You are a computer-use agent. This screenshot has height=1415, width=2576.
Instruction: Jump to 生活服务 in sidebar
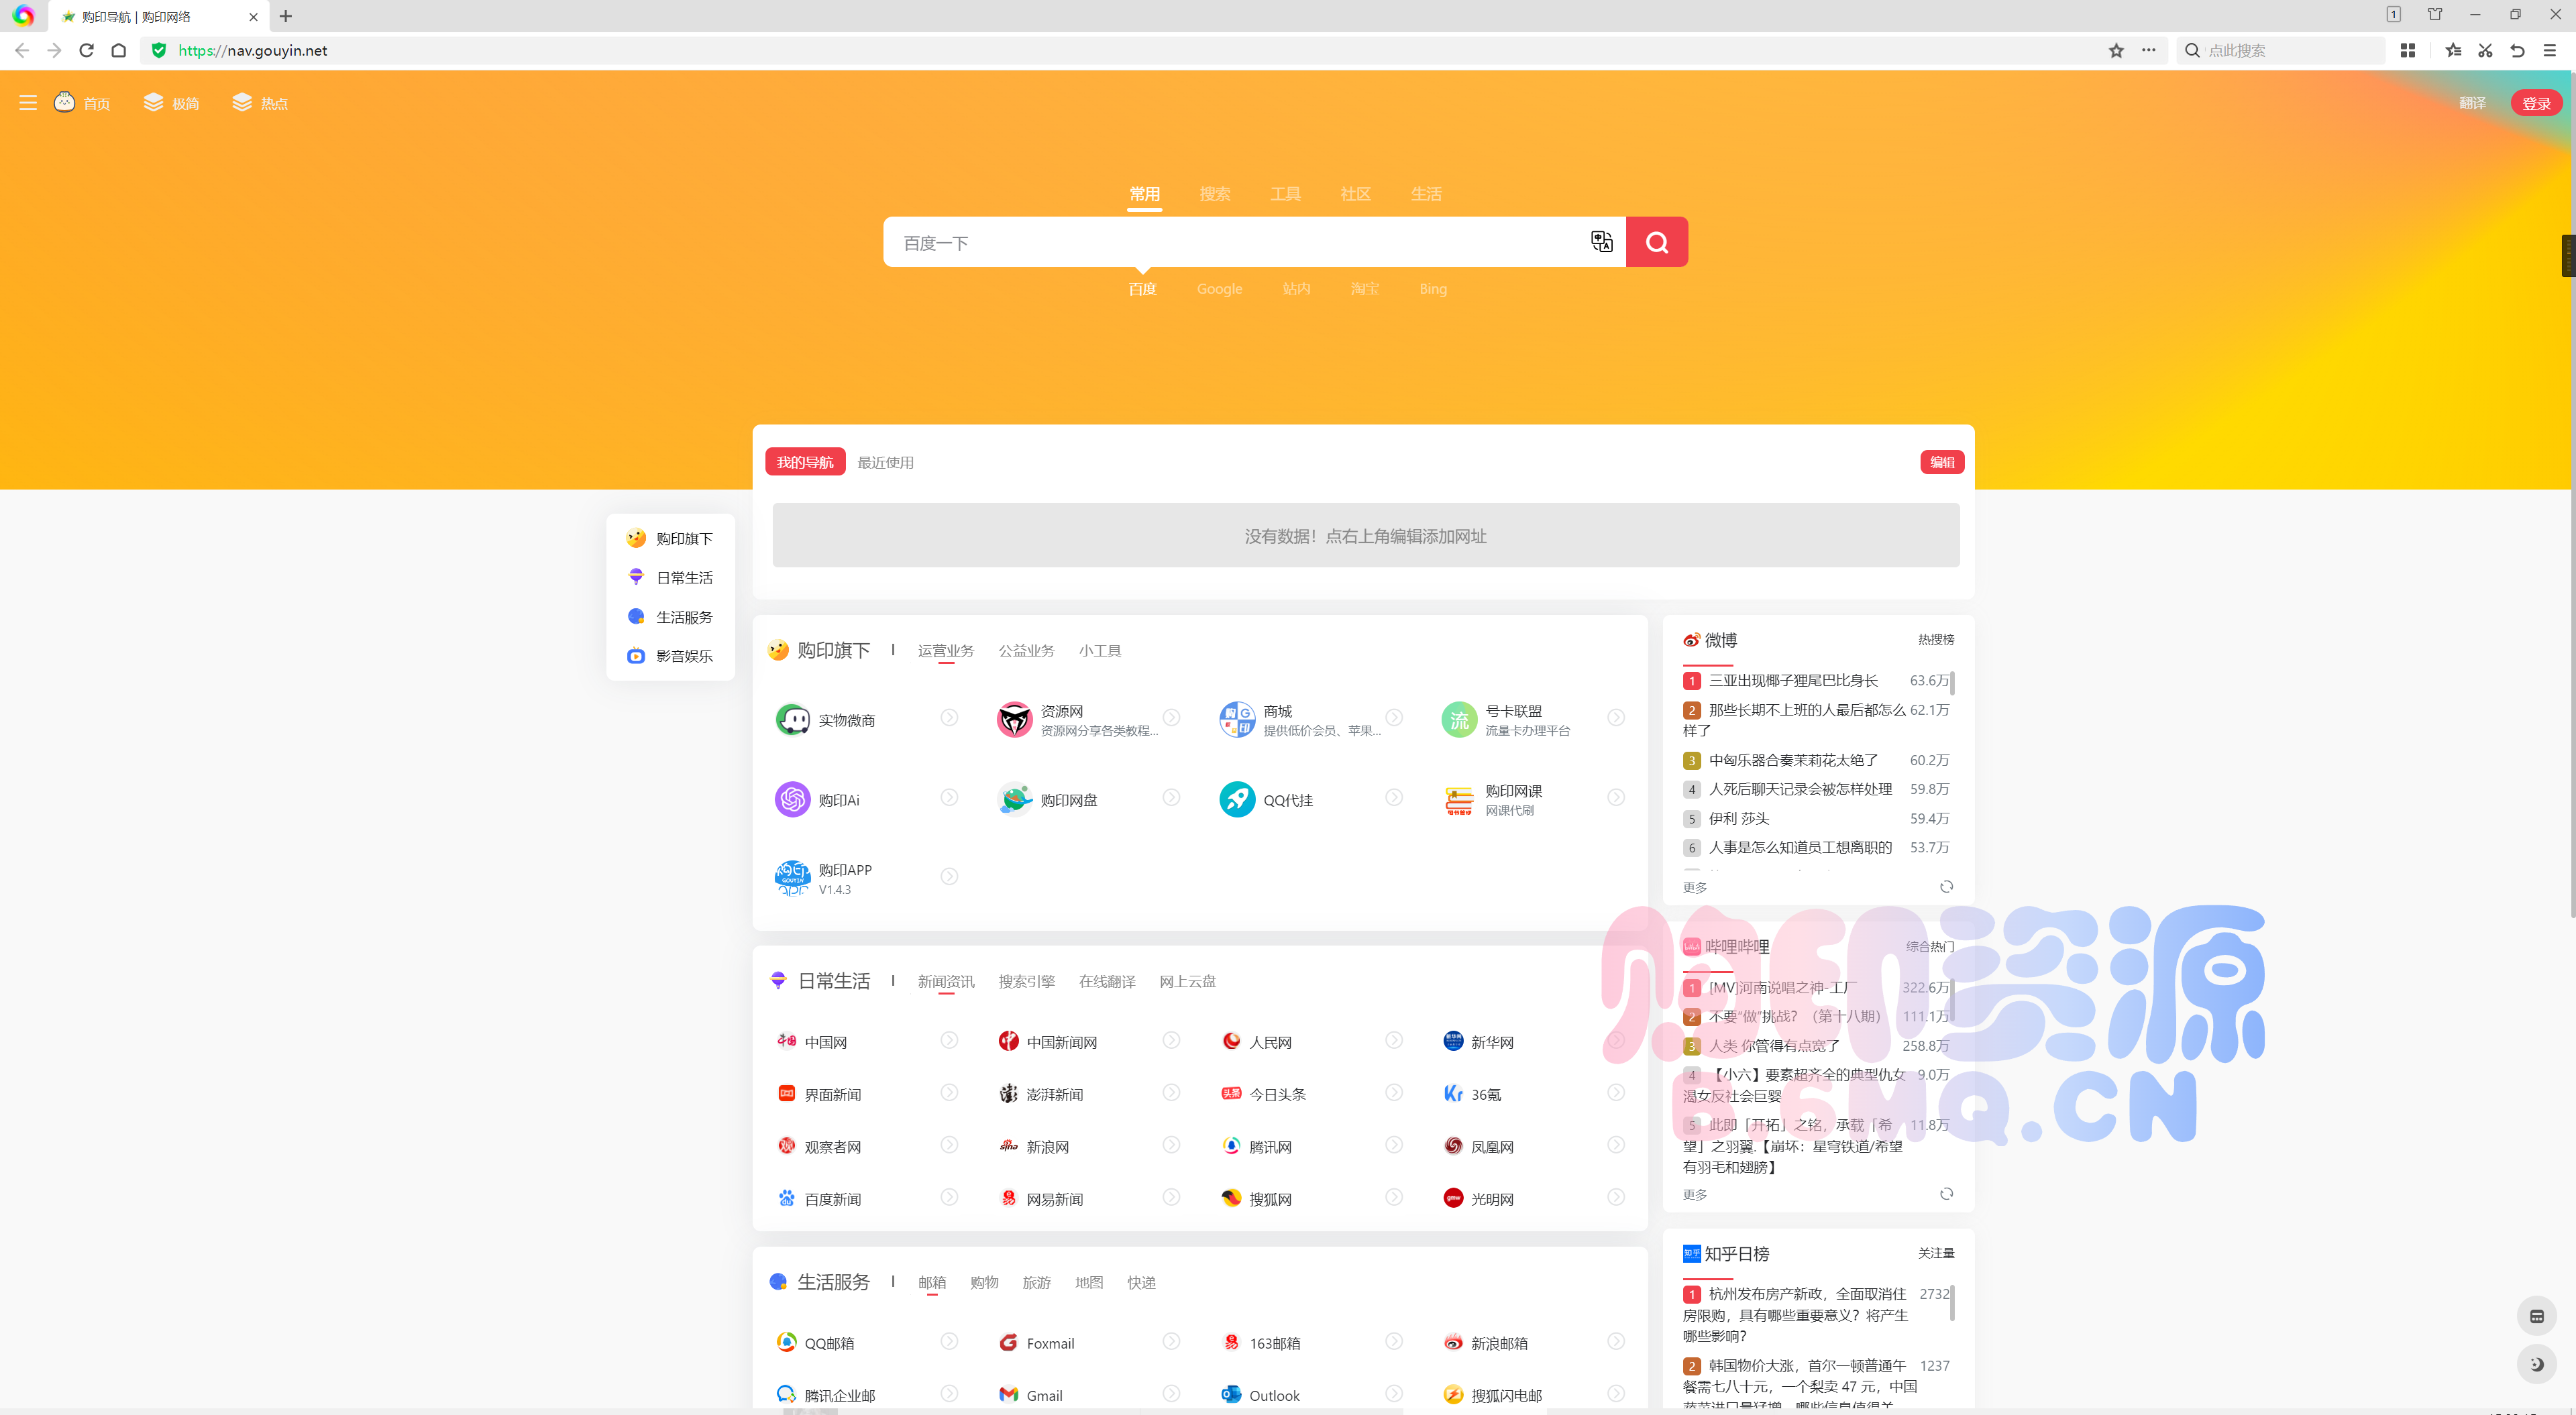point(670,617)
